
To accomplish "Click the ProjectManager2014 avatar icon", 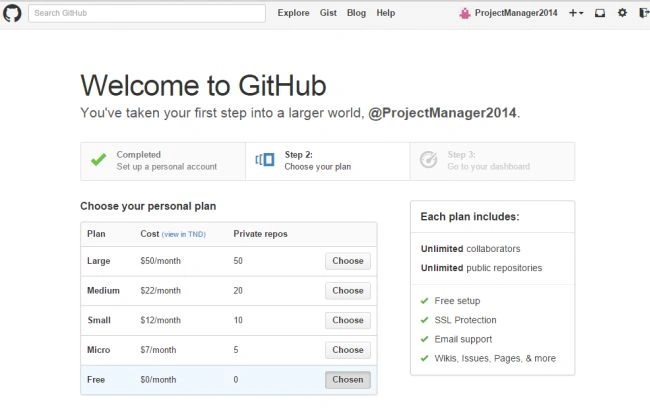I will pos(465,13).
